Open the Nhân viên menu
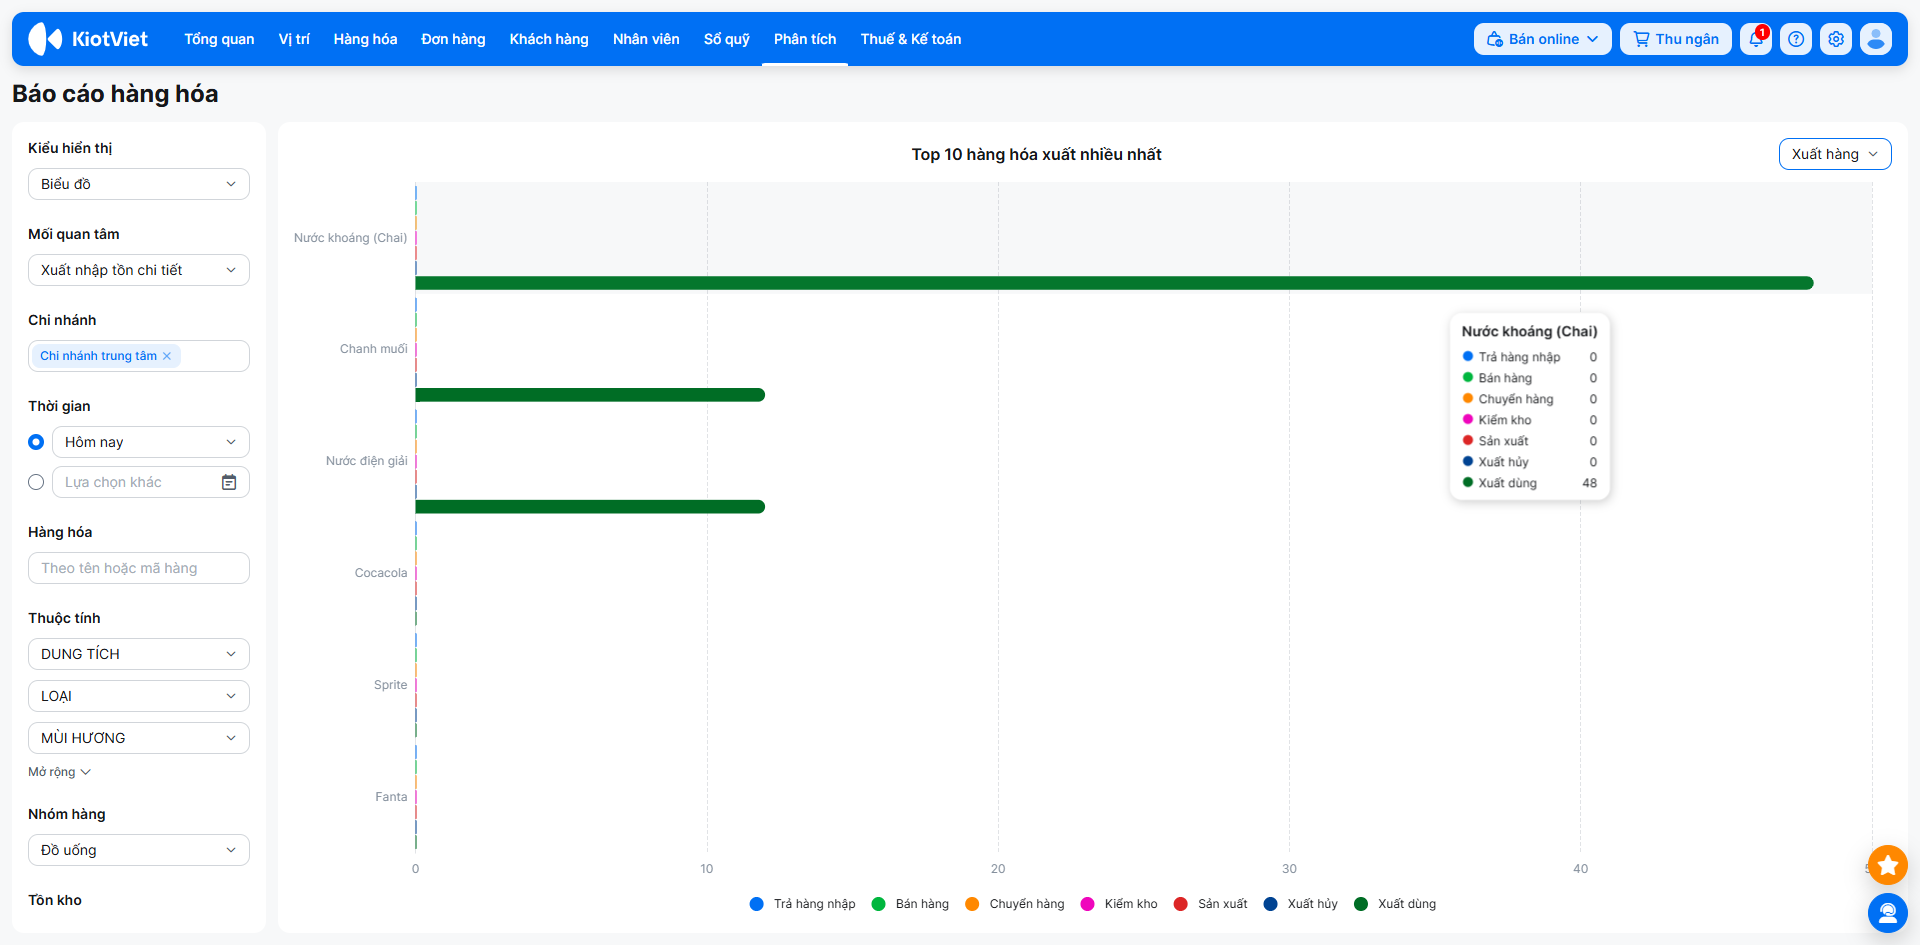Image resolution: width=1920 pixels, height=945 pixels. pyautogui.click(x=646, y=39)
